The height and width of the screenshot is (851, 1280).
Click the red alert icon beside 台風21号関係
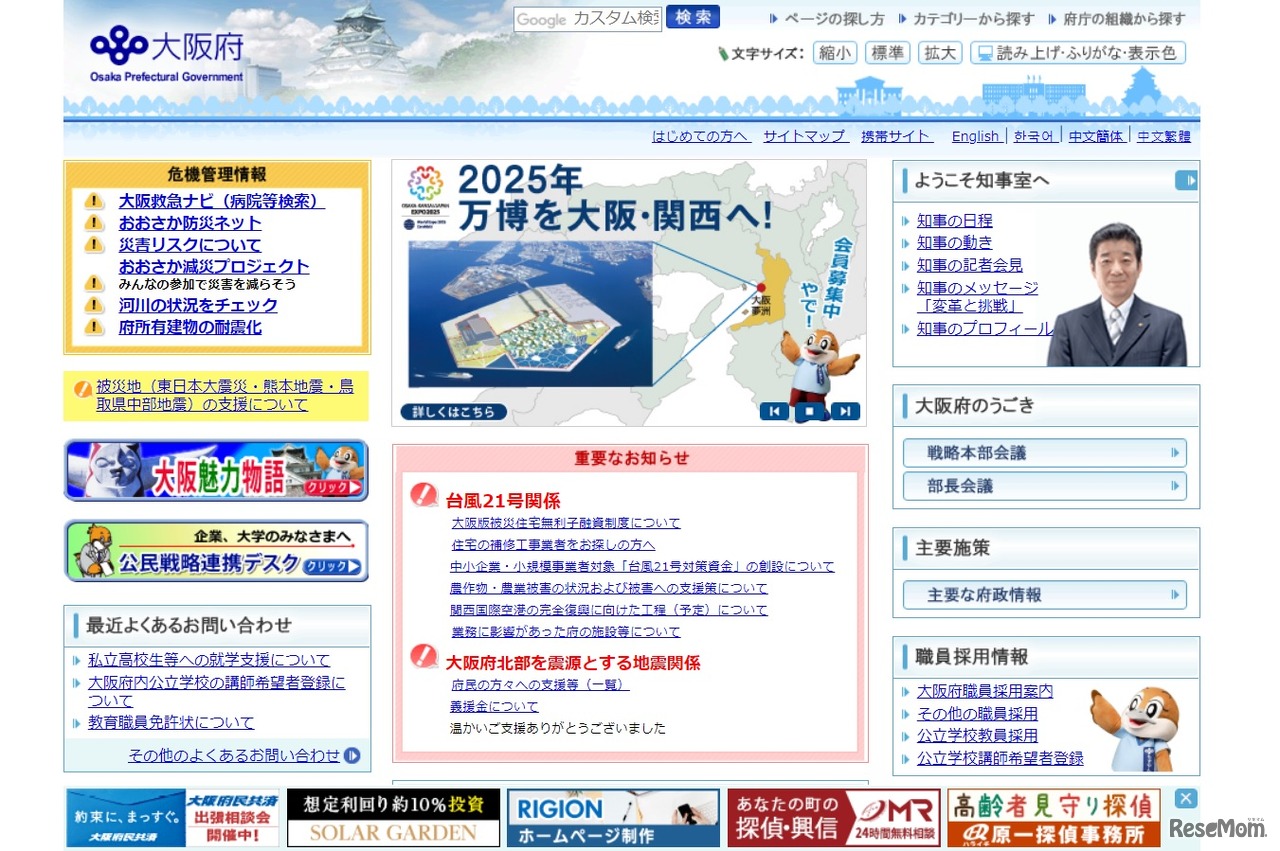coord(421,495)
